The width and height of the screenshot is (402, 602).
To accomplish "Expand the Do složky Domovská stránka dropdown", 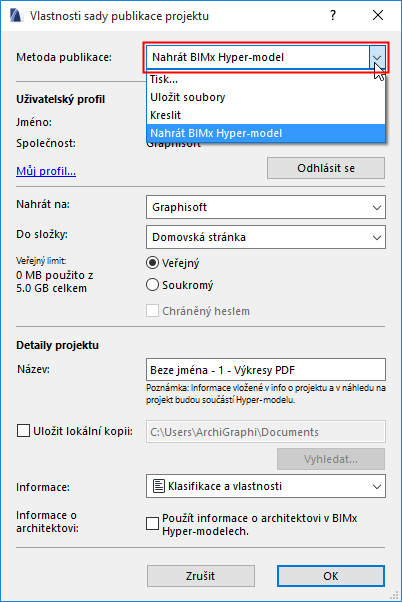I will [x=266, y=237].
